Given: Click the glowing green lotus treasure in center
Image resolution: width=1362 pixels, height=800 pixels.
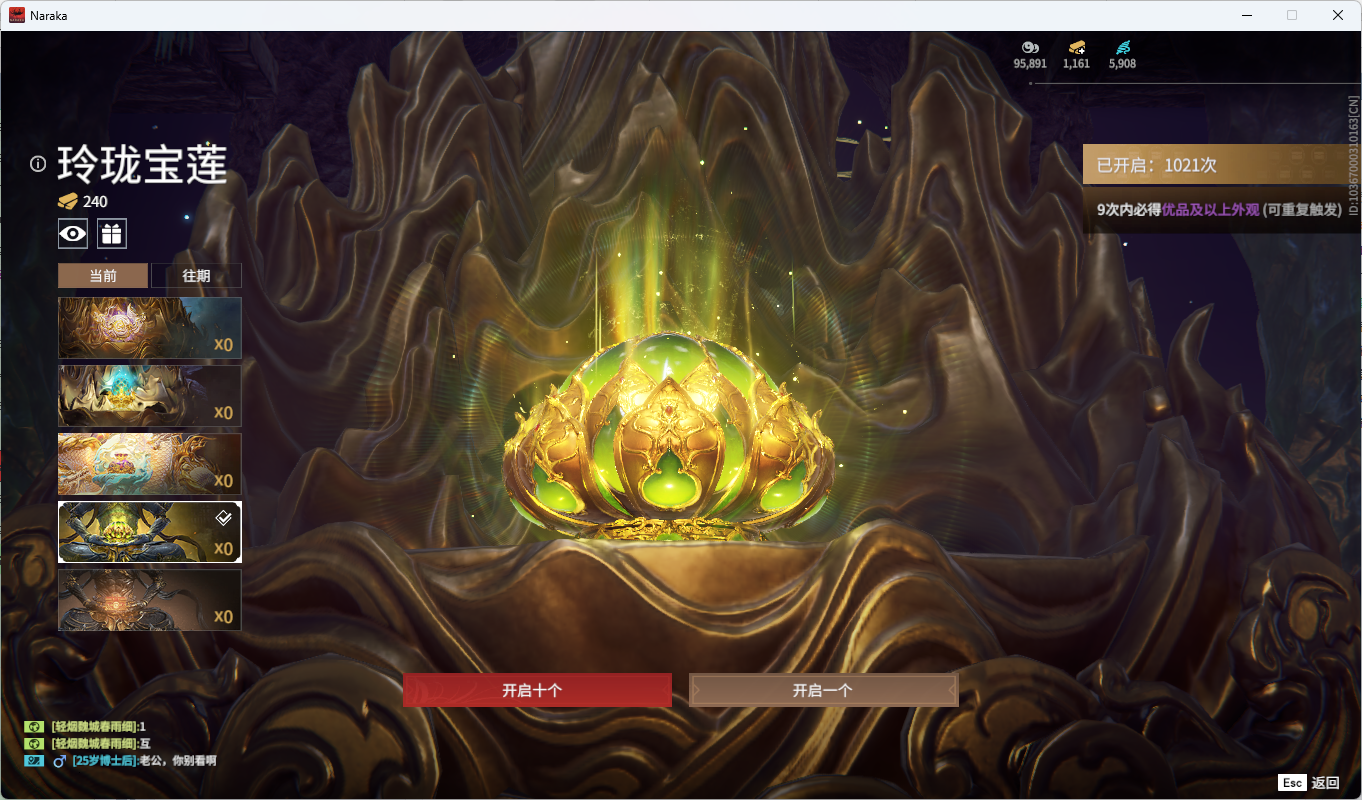Looking at the screenshot, I should pos(669,438).
